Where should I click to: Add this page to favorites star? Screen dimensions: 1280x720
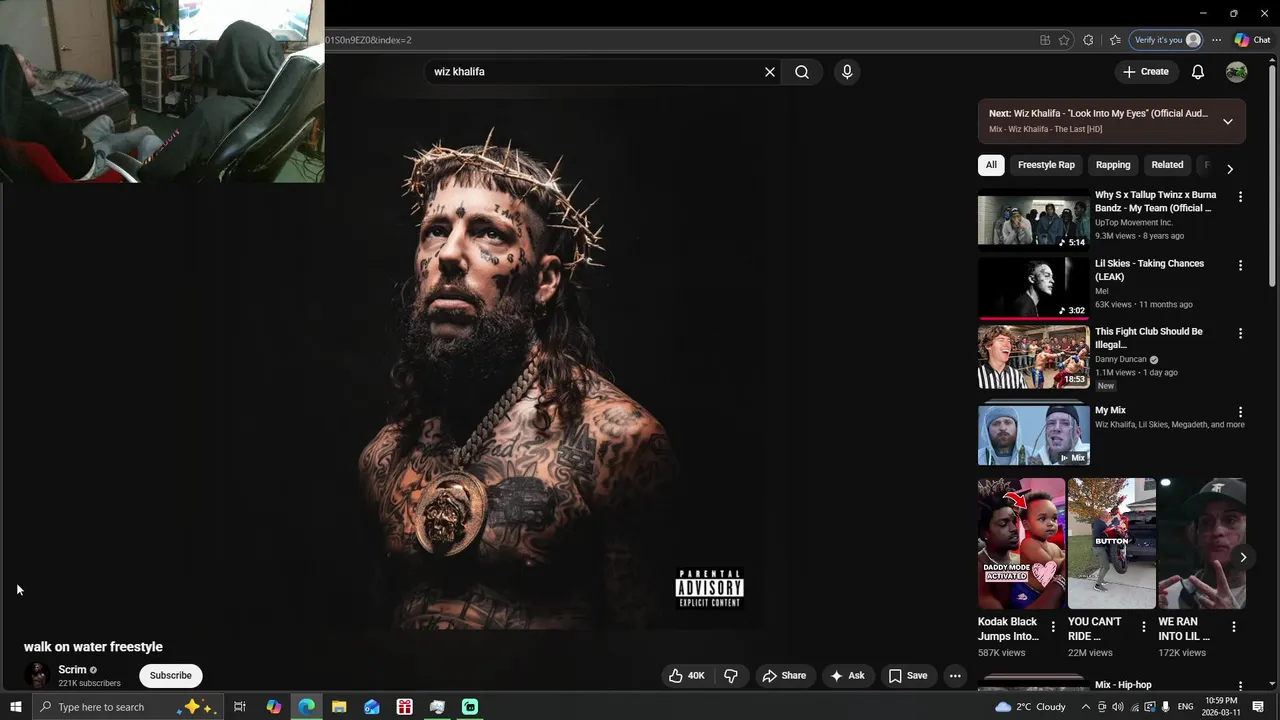[1064, 40]
